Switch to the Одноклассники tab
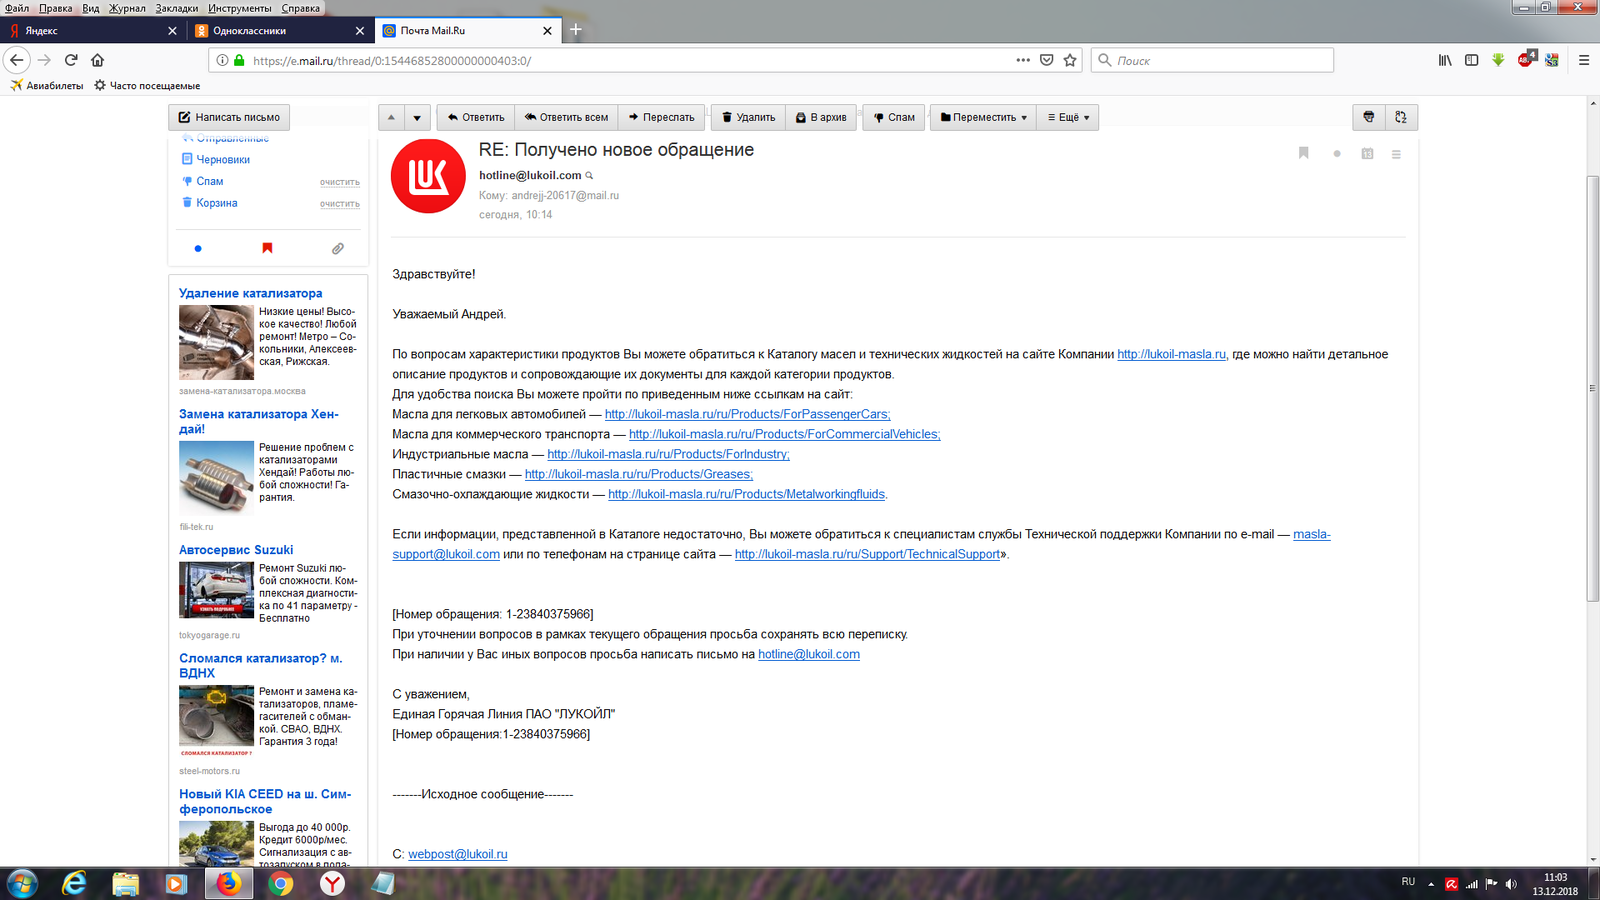 (281, 31)
